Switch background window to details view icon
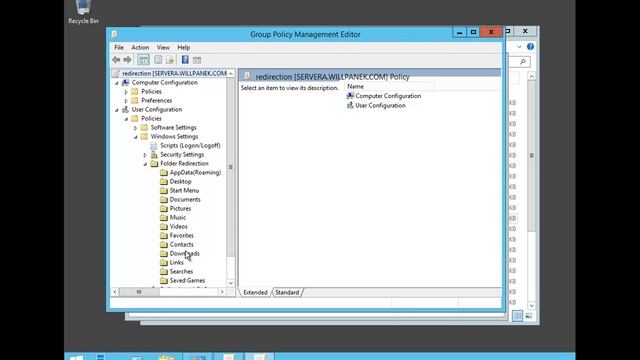Image resolution: width=640 pixels, height=360 pixels. point(517,316)
